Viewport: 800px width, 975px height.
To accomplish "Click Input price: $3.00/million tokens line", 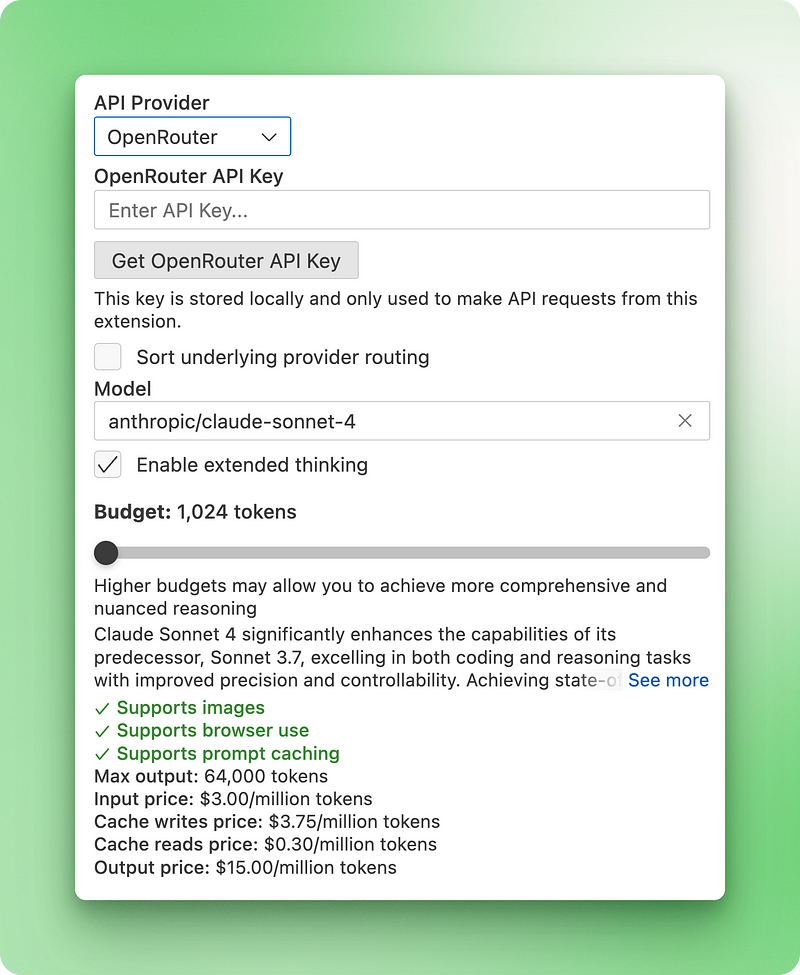I will pos(233,798).
